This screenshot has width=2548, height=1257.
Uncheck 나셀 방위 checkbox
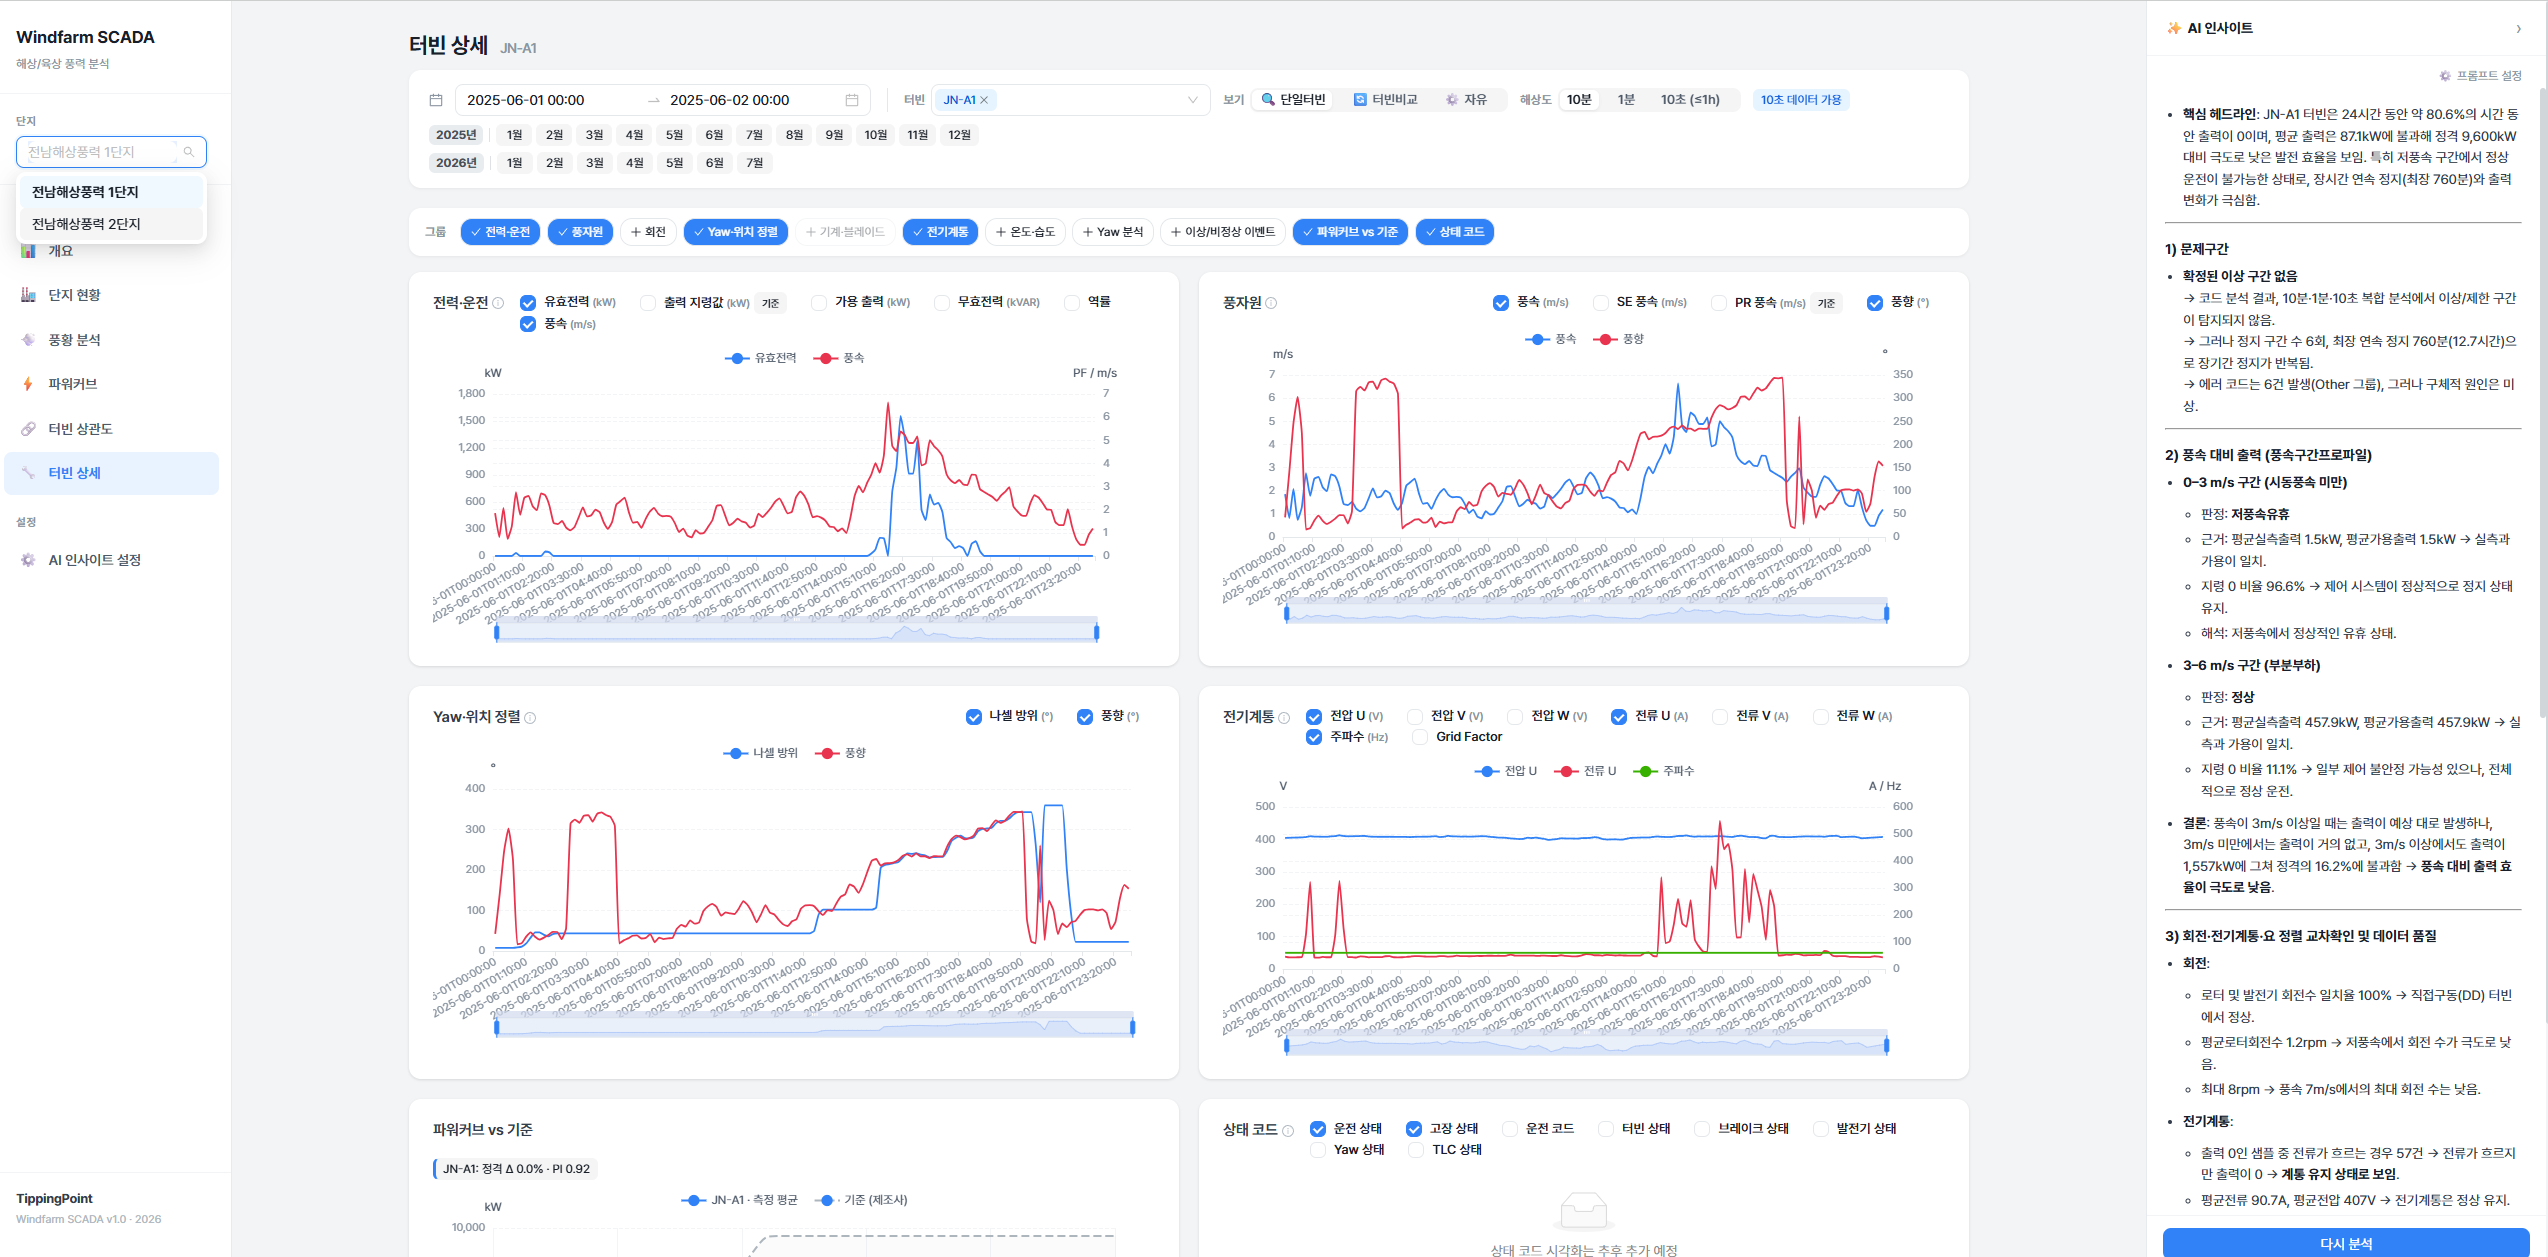point(974,717)
